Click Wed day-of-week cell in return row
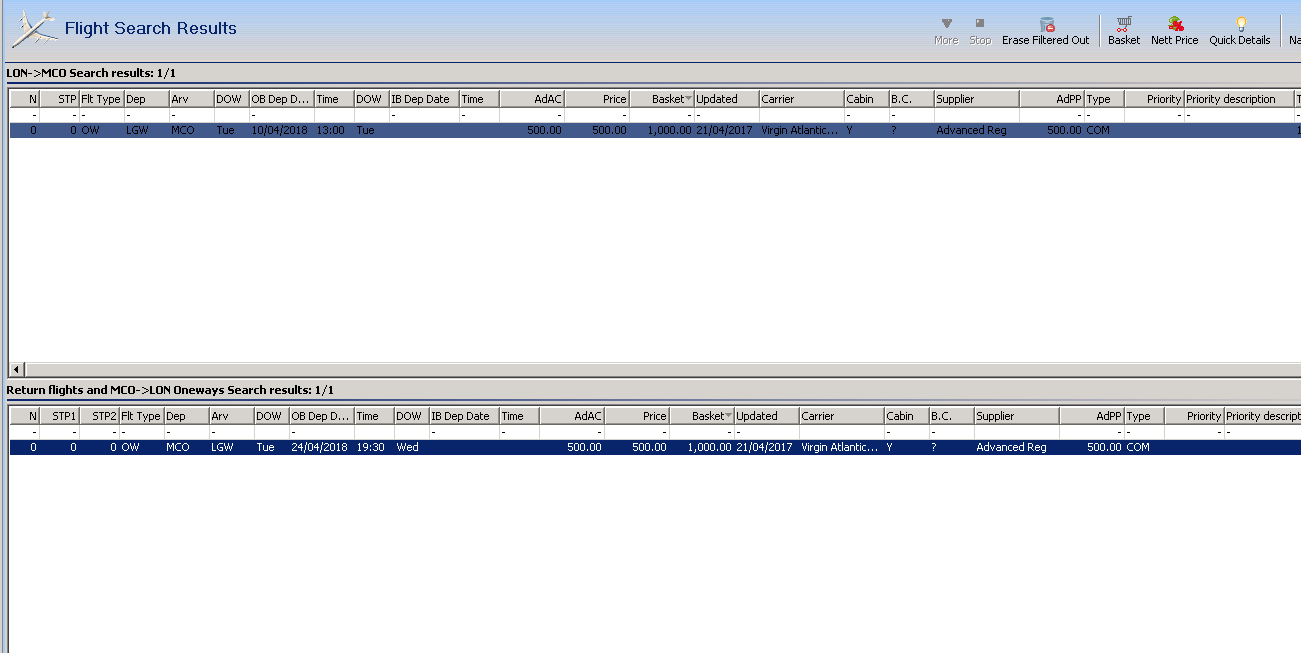 [x=411, y=447]
